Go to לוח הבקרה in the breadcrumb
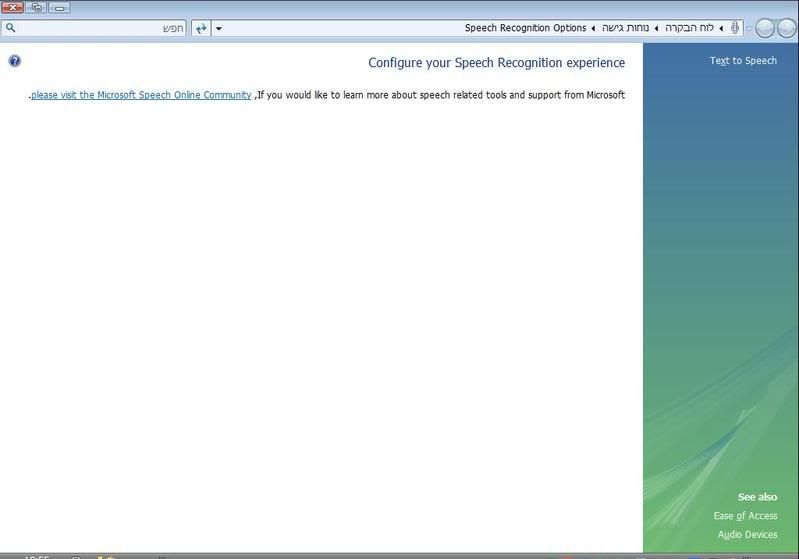The image size is (799, 559). pos(689,28)
